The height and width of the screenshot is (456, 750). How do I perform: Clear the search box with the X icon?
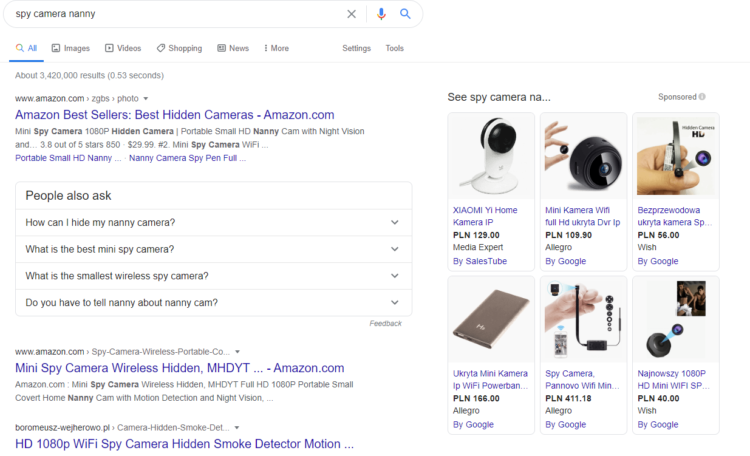tap(352, 14)
